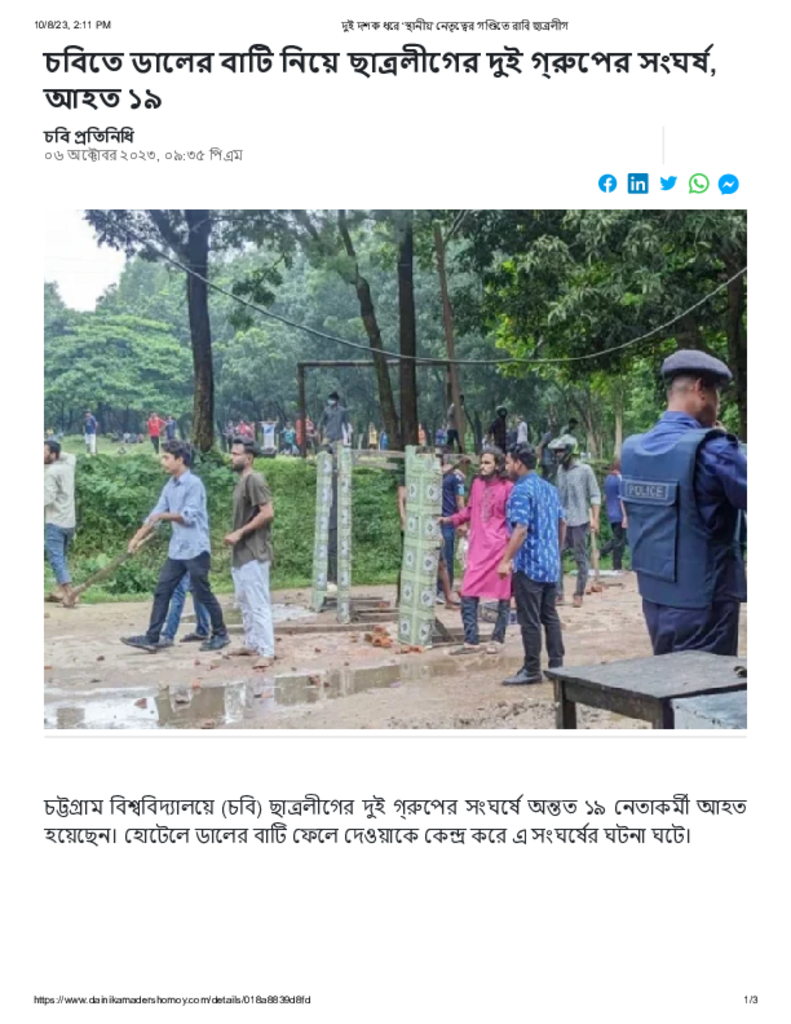The height and width of the screenshot is (1024, 791).
Task: Click the POLICE vest label in photo
Action: click(x=647, y=490)
